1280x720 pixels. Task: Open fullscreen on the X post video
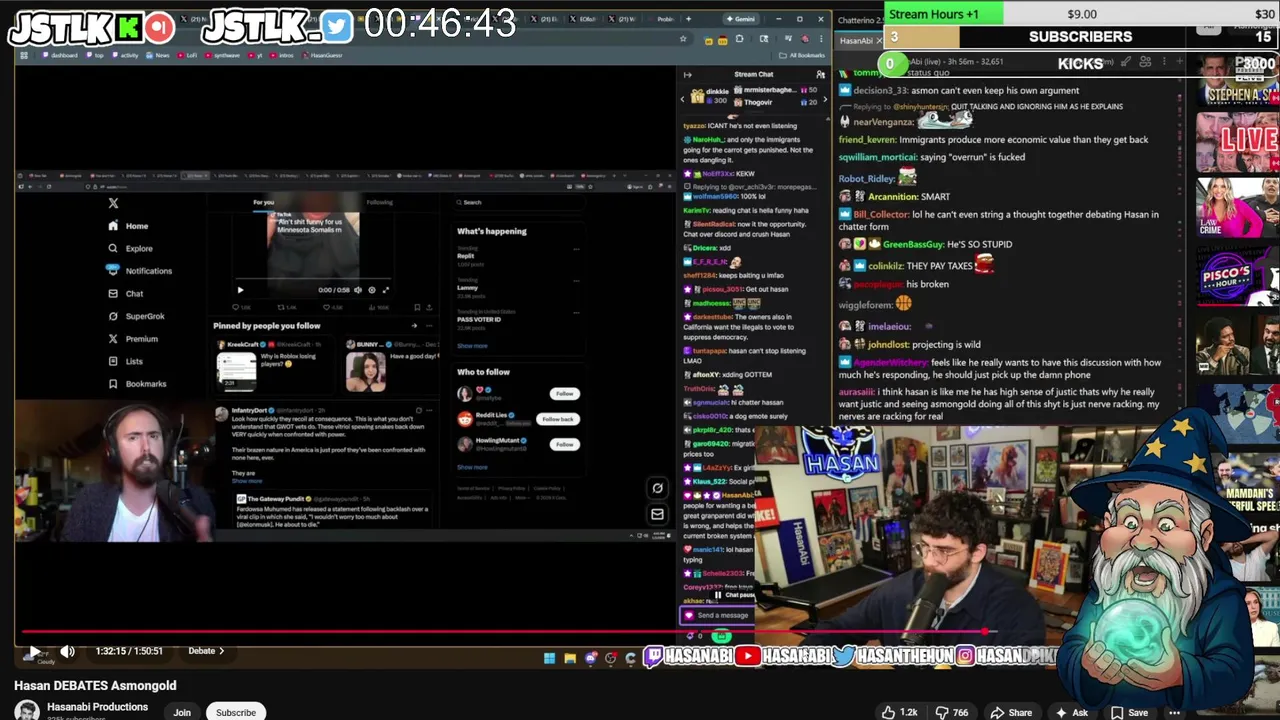385,290
